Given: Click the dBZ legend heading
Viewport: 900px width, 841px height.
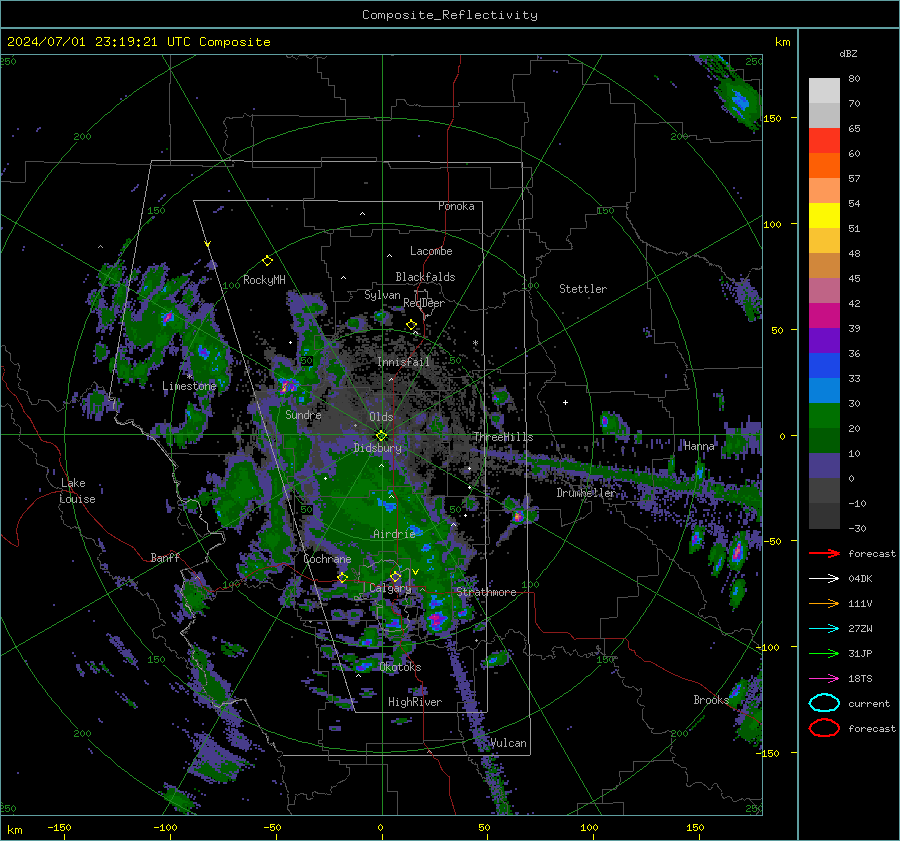Looking at the screenshot, I should coord(848,53).
